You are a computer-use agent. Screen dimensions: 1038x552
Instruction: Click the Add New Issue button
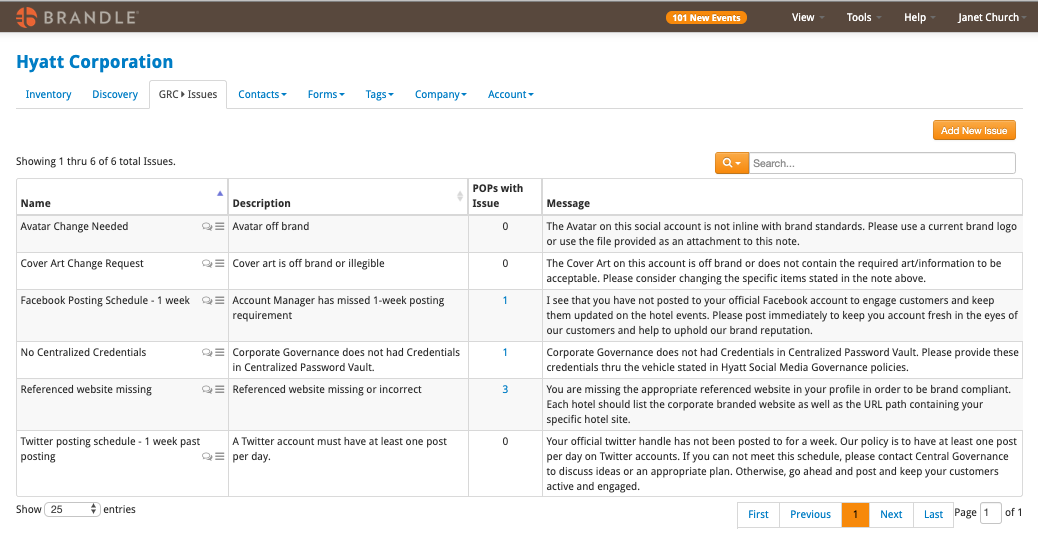(x=974, y=130)
